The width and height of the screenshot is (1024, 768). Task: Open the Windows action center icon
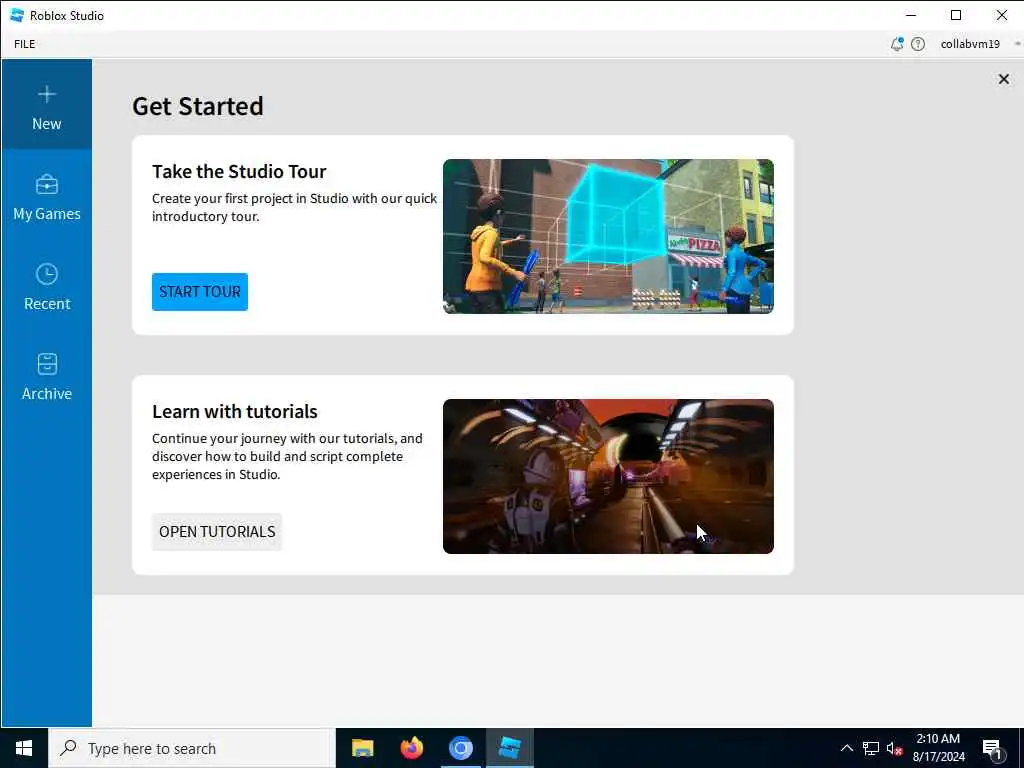point(992,749)
